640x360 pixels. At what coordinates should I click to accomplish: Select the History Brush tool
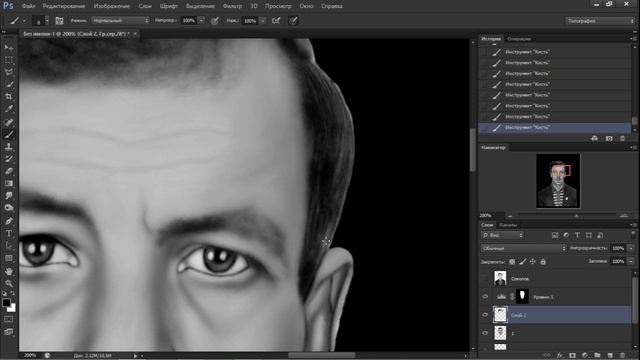(x=9, y=159)
